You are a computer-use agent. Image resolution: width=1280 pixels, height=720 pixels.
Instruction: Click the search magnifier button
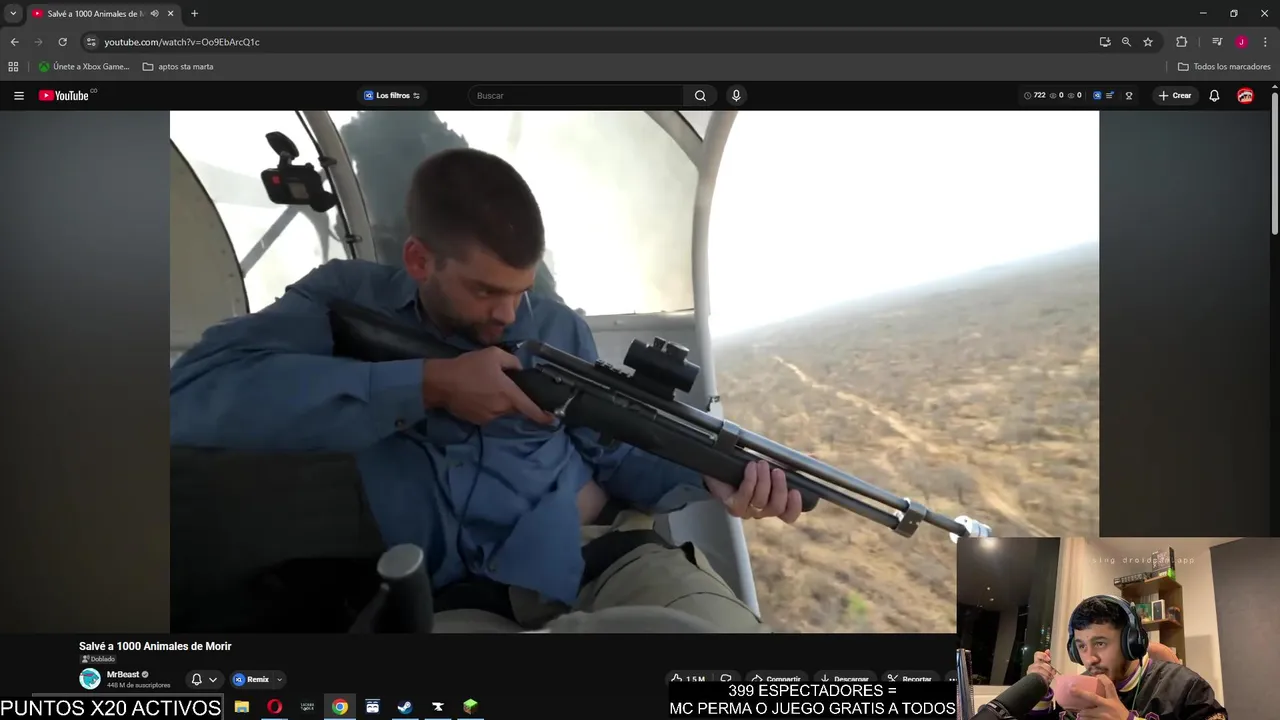tap(700, 96)
